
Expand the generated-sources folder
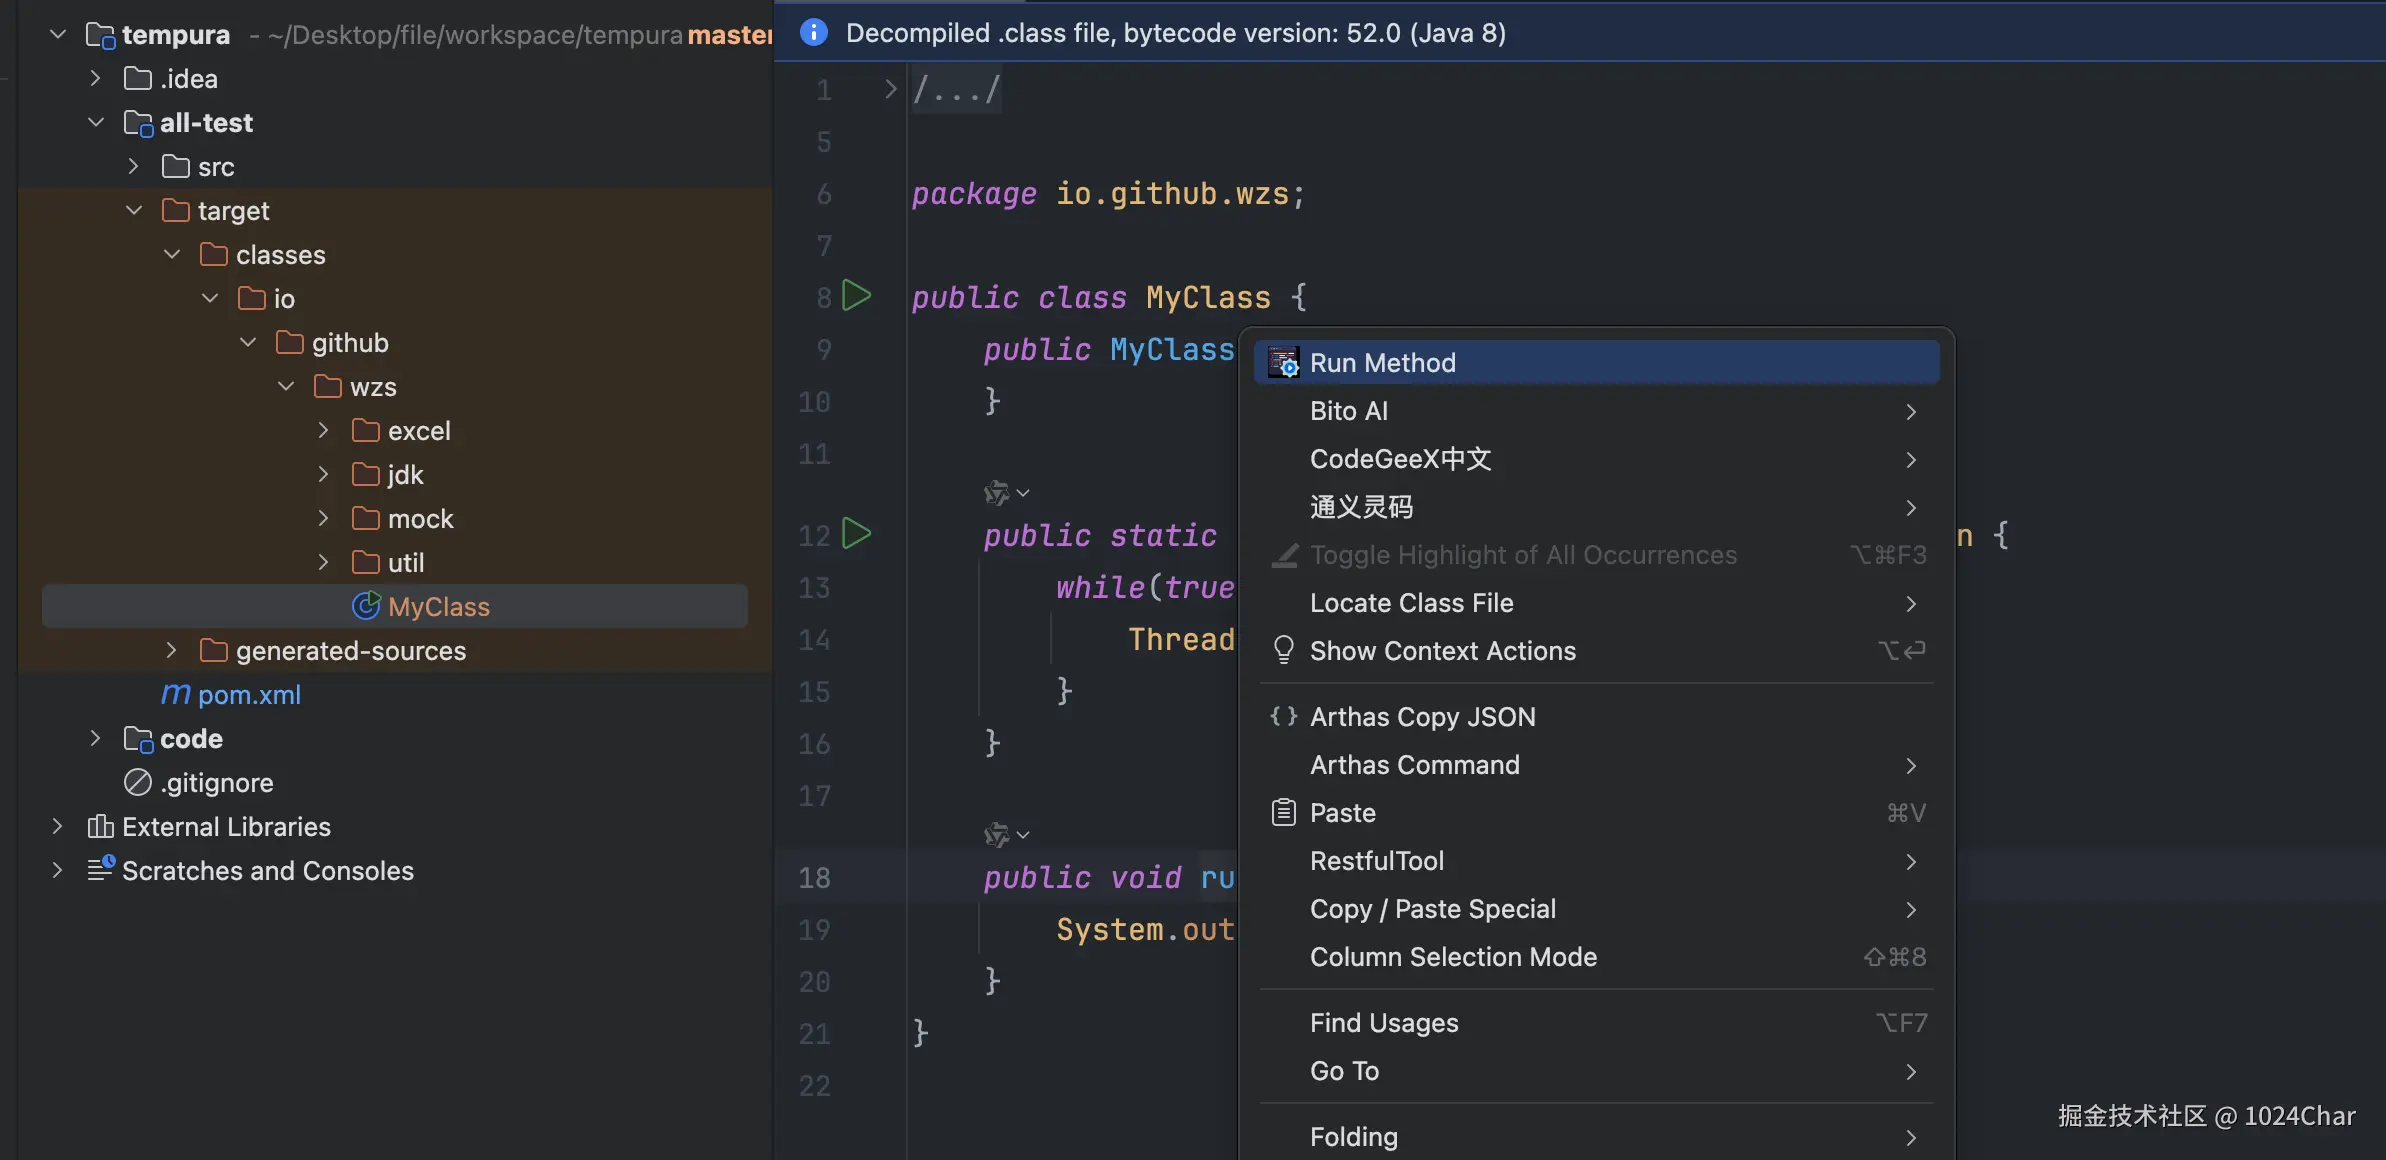(171, 651)
